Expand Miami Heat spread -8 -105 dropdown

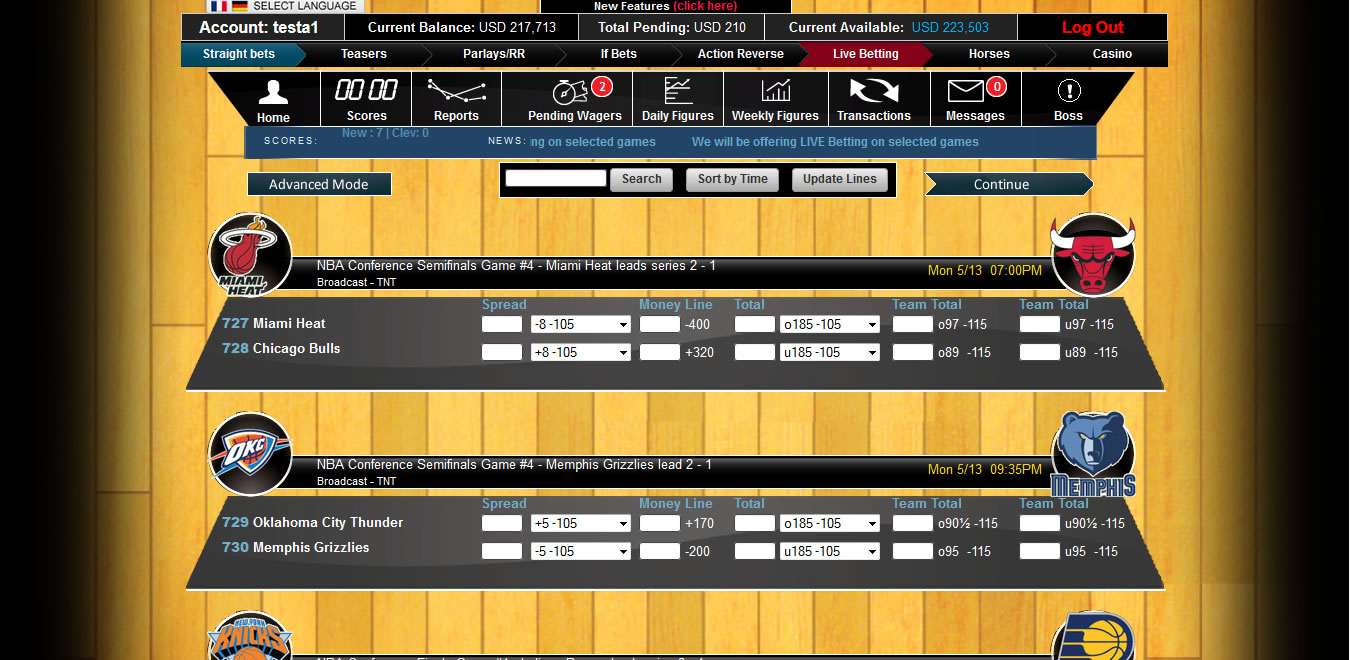[580, 324]
